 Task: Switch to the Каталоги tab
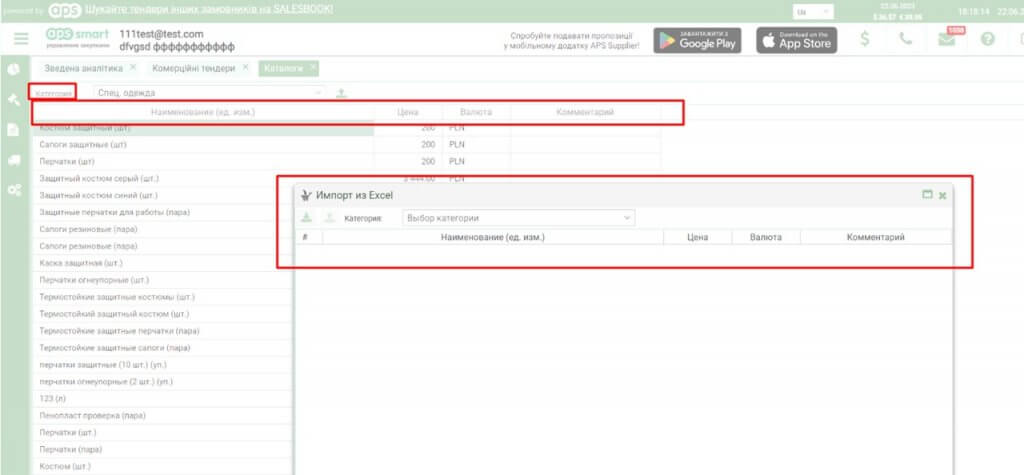coord(283,68)
